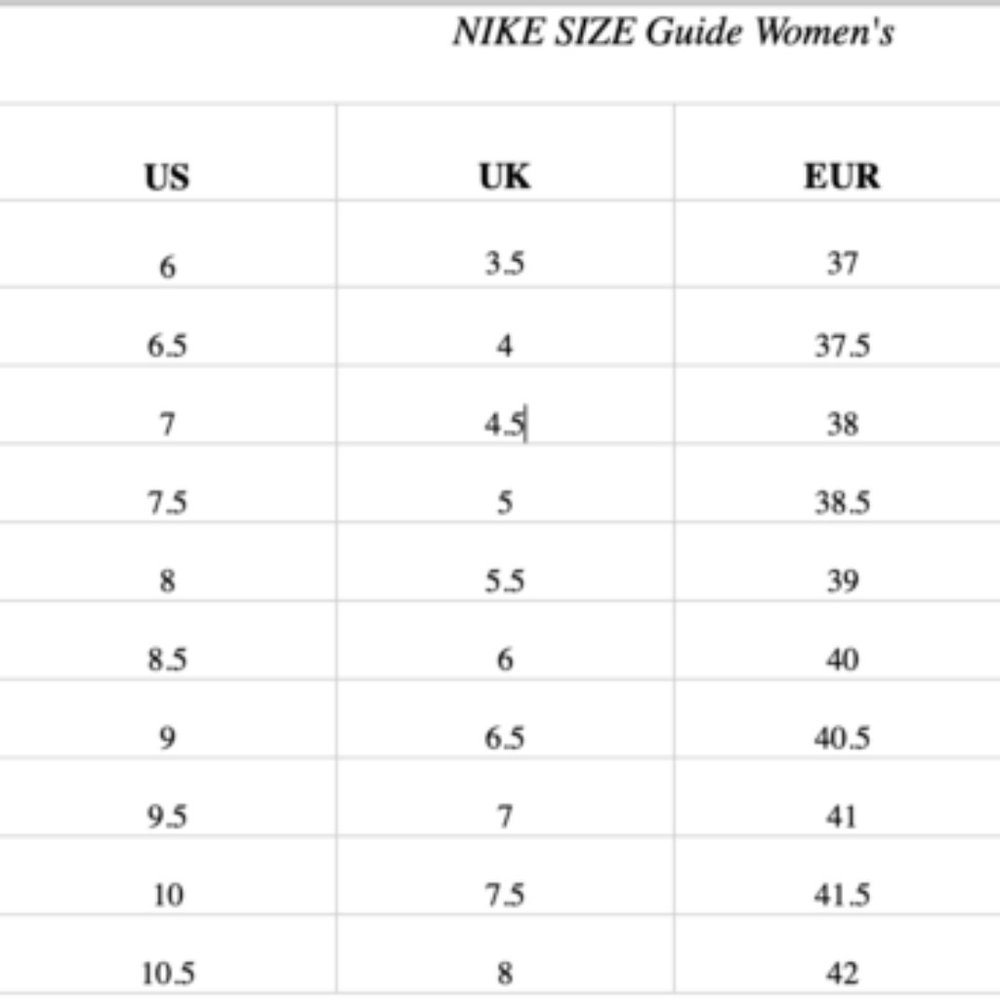Click the US size 6 cell
The image size is (1000, 1000).
point(167,266)
